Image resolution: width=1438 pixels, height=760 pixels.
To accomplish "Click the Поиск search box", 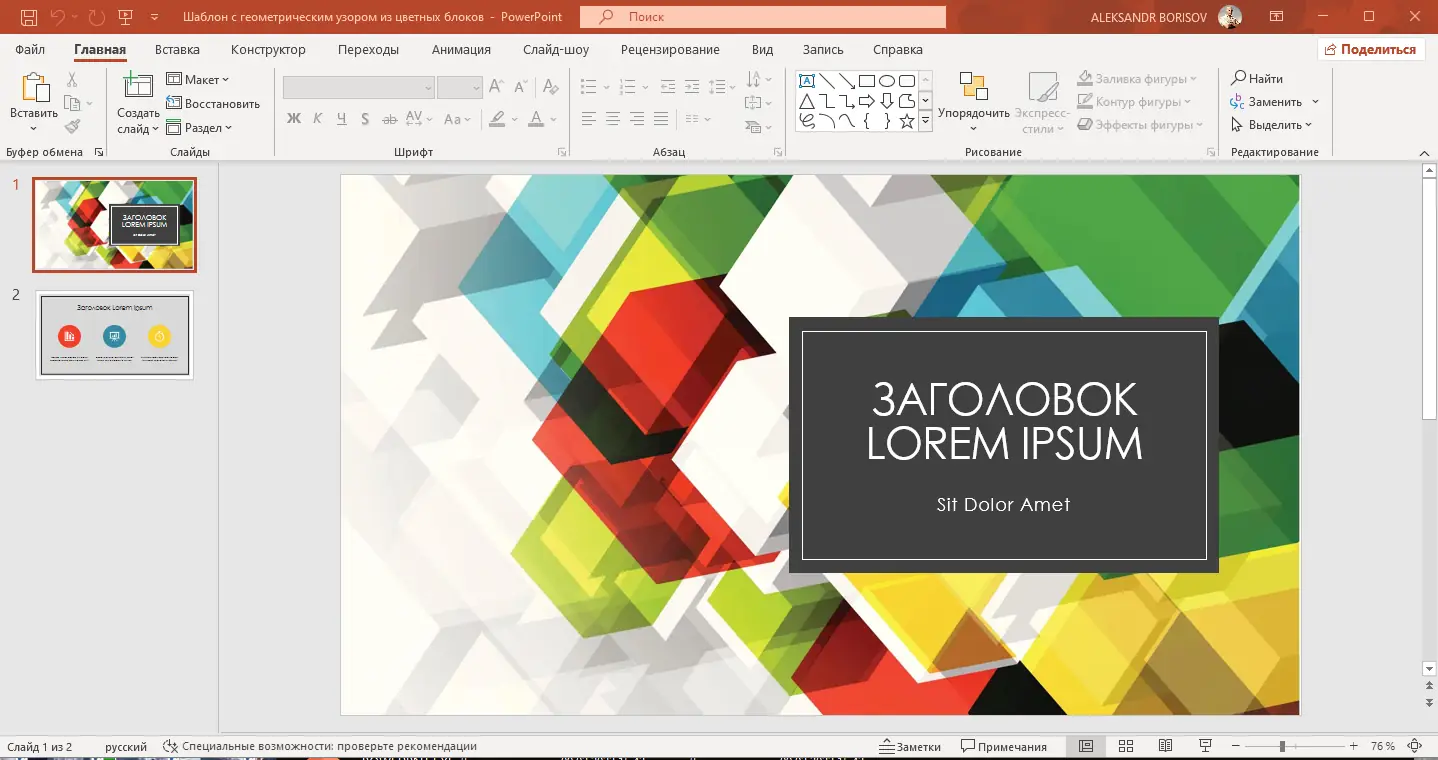I will [x=763, y=17].
